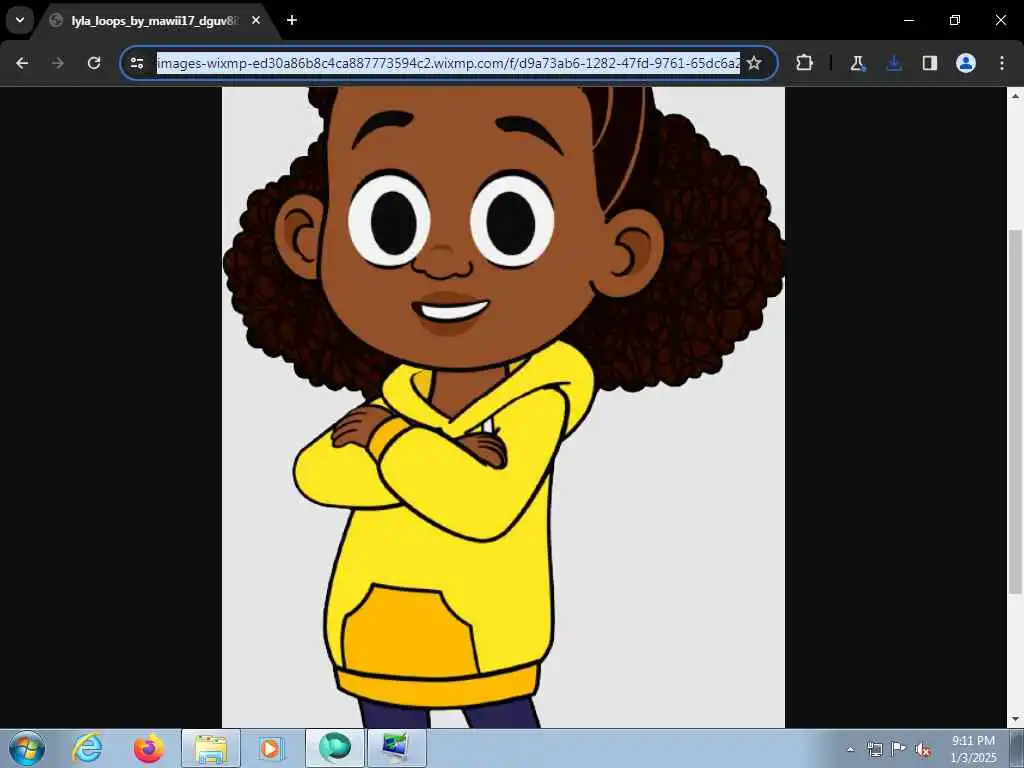This screenshot has height=768, width=1024.
Task: Click the forward navigation arrow
Action: pos(57,63)
